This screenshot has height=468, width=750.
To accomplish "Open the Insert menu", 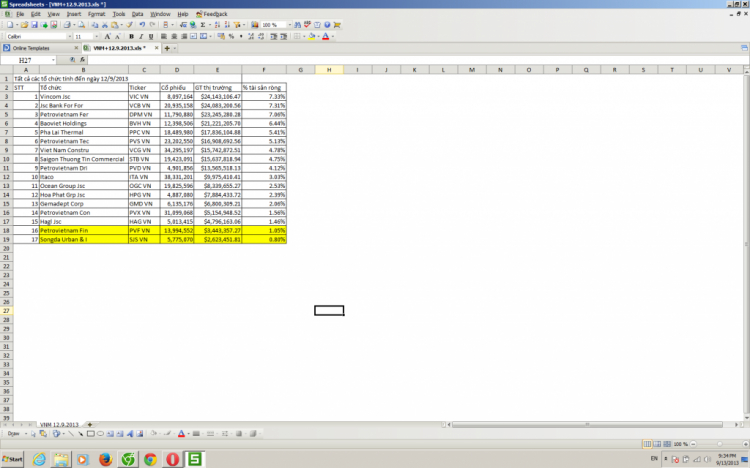I will [74, 14].
